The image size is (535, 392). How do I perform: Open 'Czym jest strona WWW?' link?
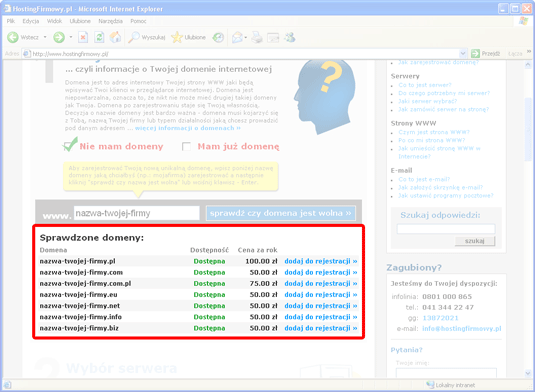[434, 132]
